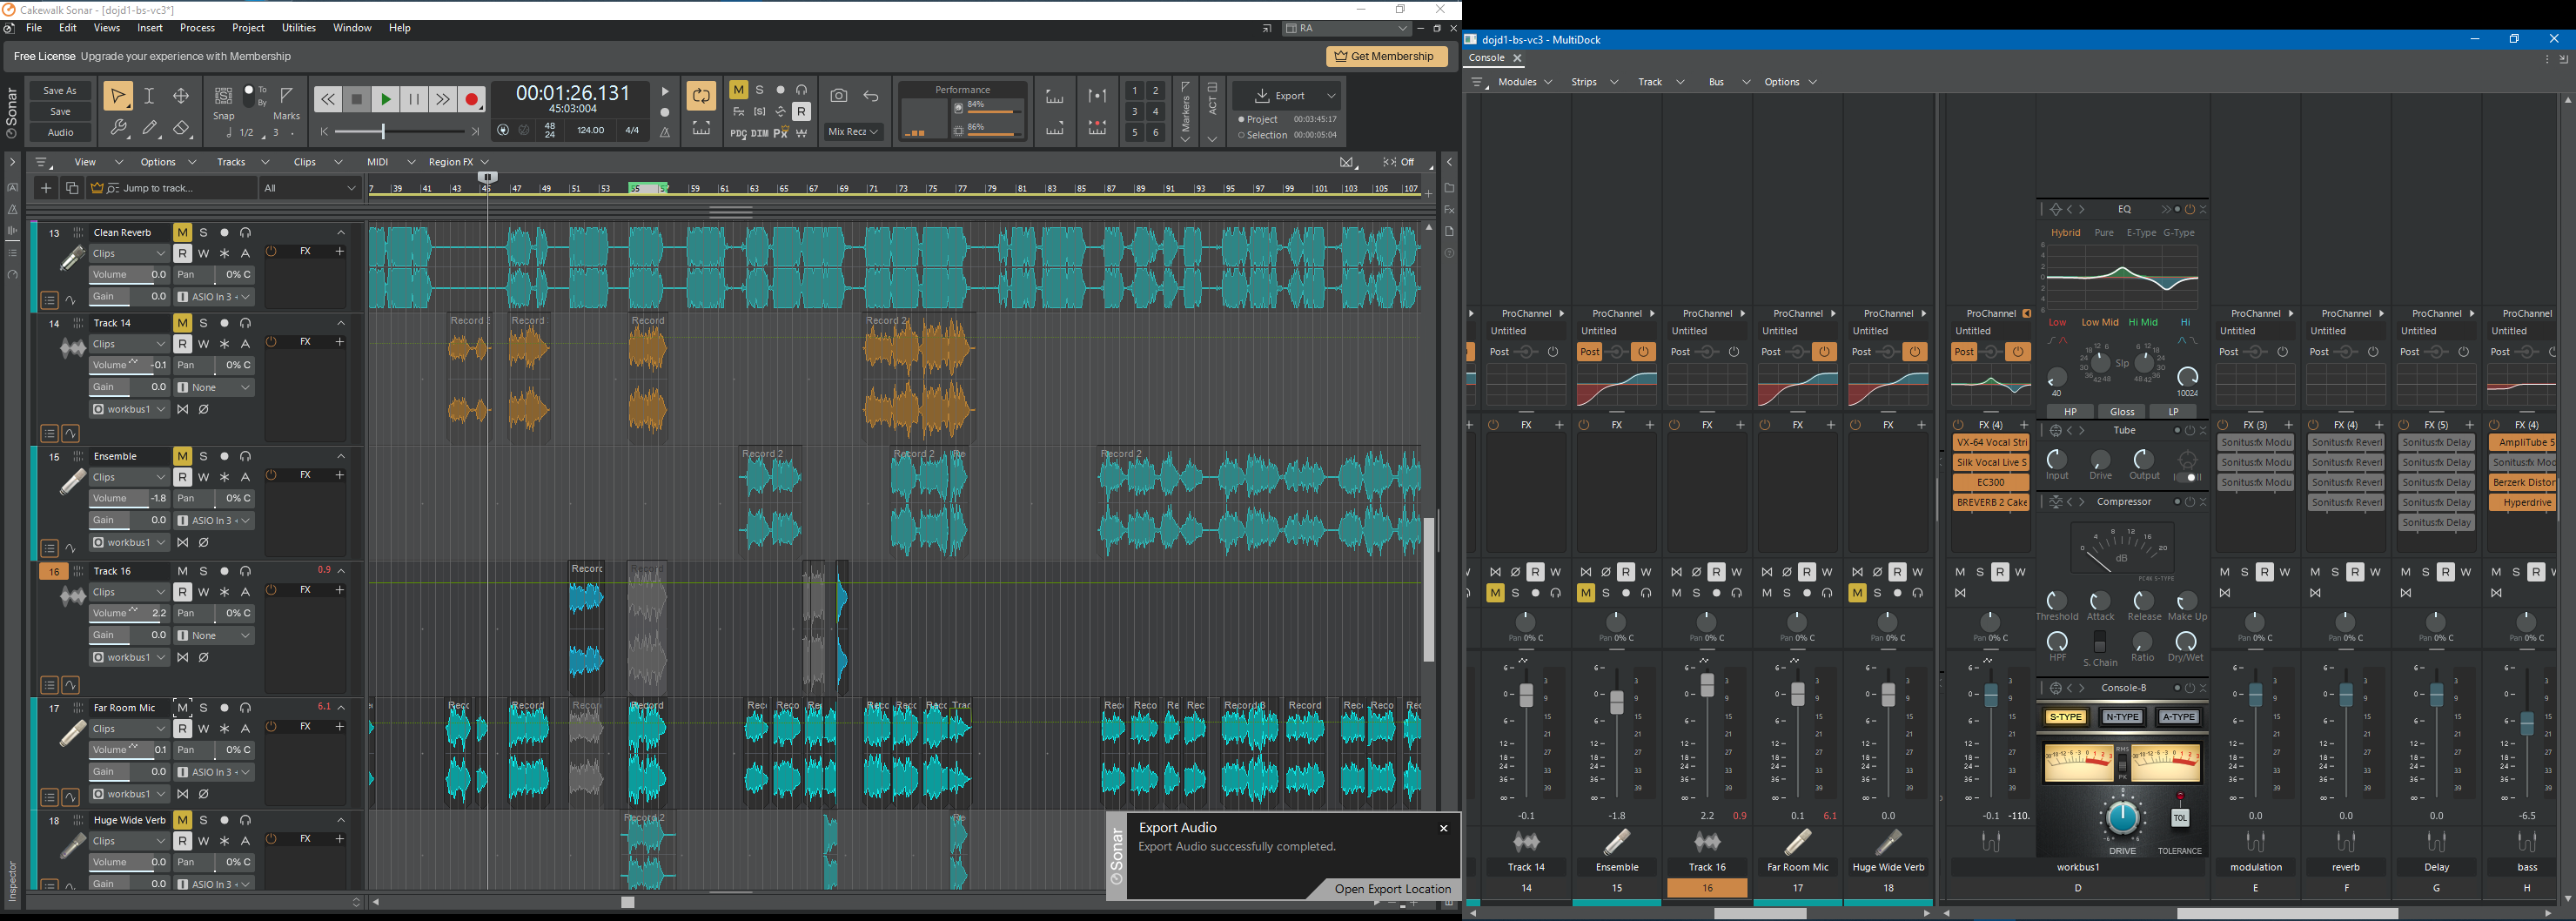
Task: Open the track view View dropdown
Action: click(98, 162)
